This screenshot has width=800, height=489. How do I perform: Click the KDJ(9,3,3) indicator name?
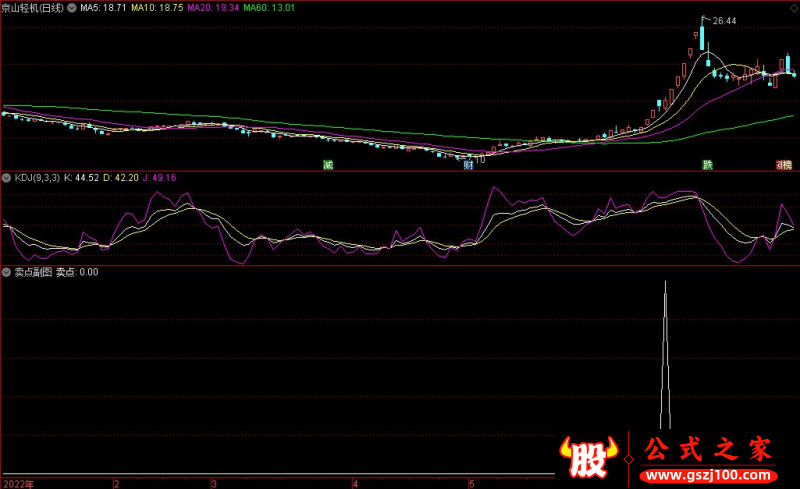[37, 178]
